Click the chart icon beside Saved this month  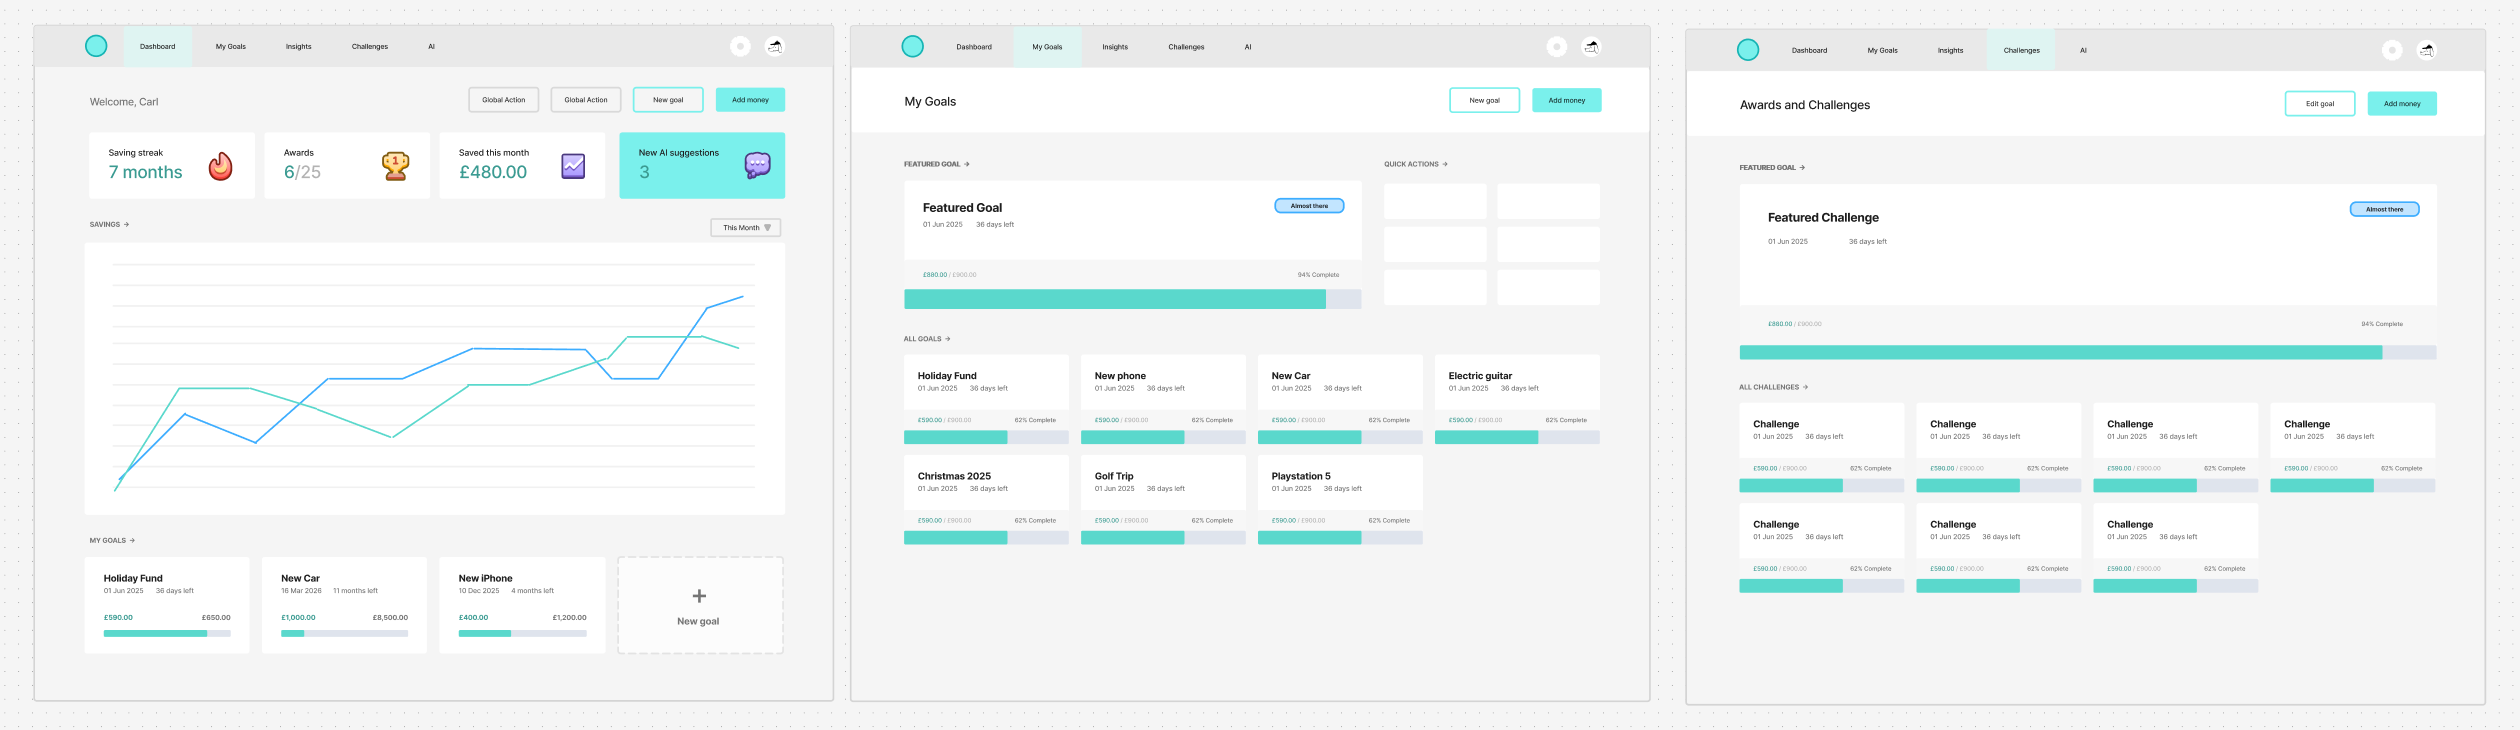coord(573,166)
